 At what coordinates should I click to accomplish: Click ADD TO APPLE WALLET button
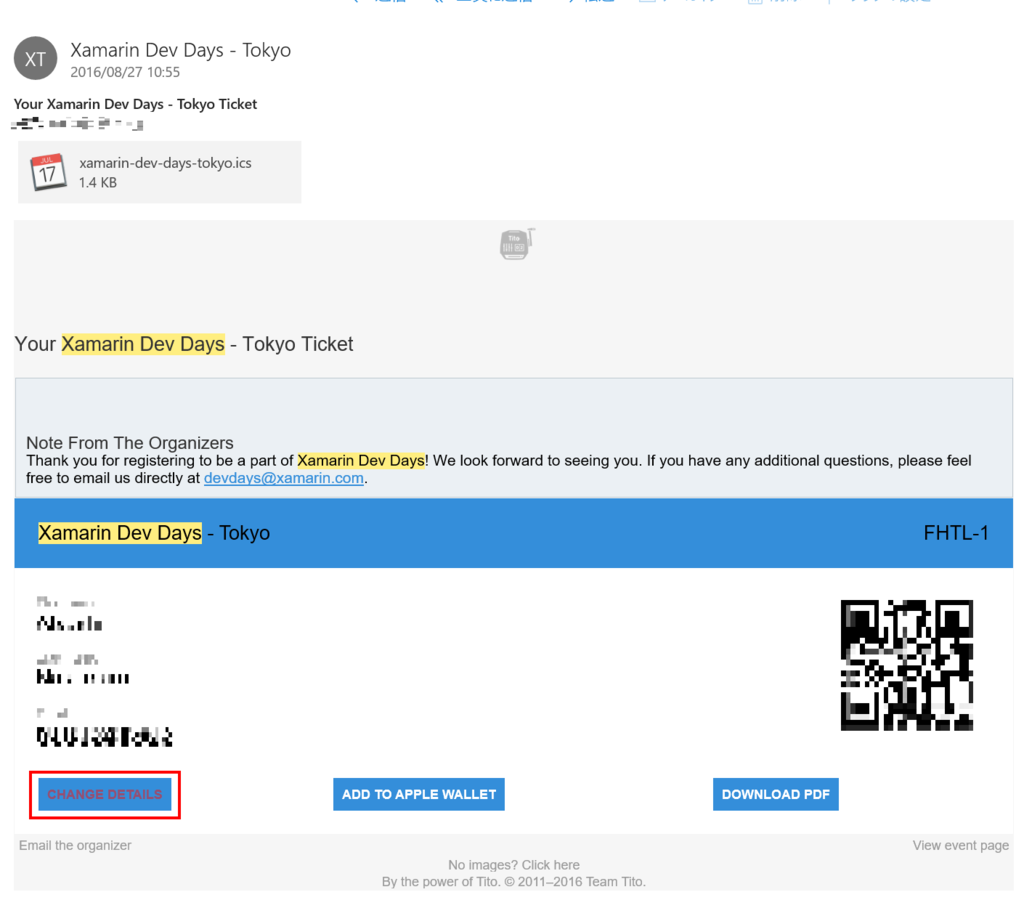coord(419,794)
